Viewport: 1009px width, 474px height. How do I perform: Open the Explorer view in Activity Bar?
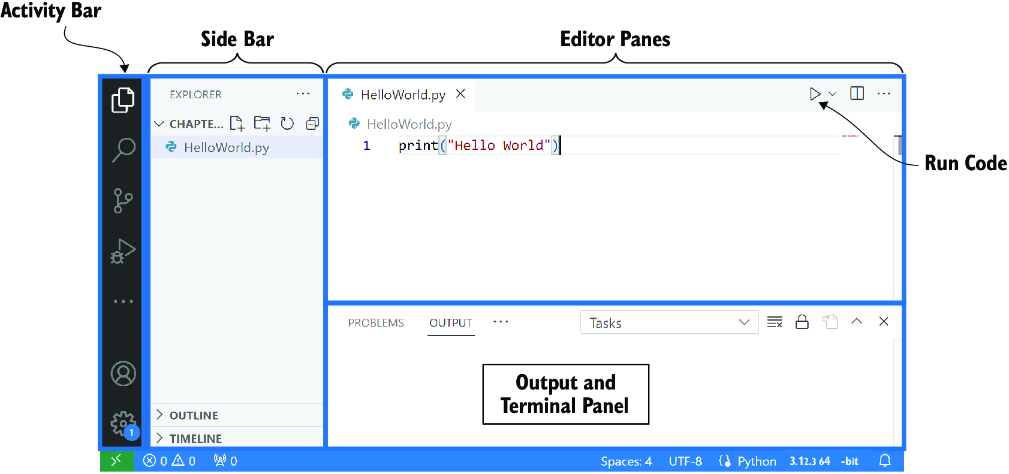(x=123, y=100)
